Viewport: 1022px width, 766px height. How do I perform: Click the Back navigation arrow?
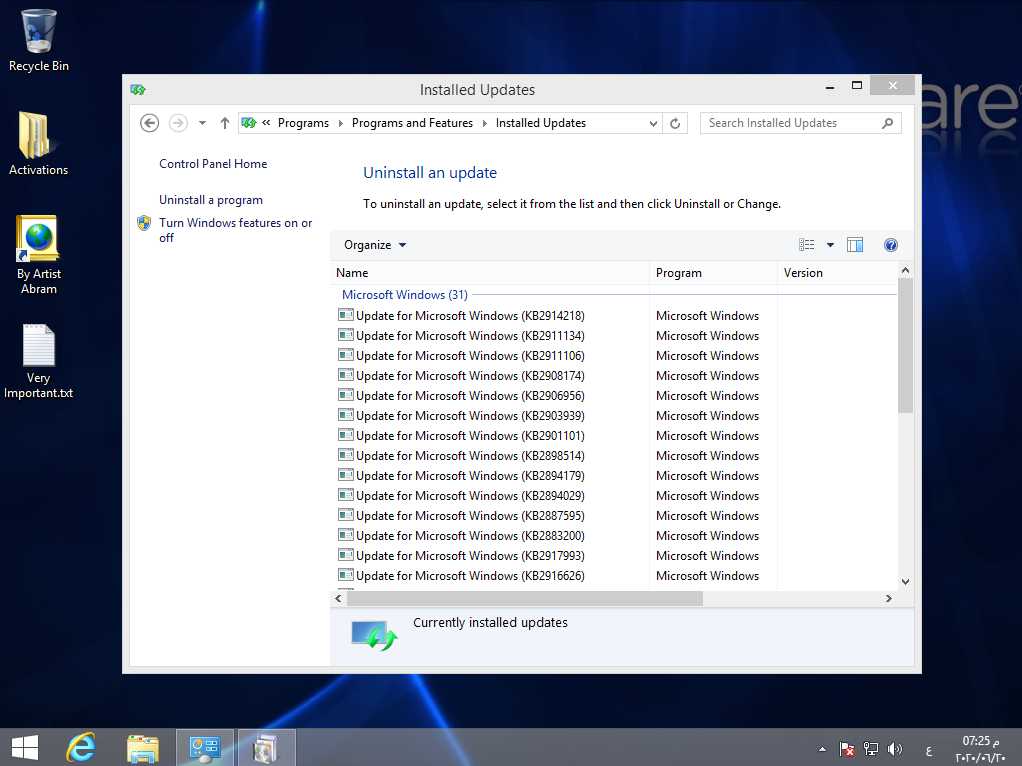coord(149,123)
